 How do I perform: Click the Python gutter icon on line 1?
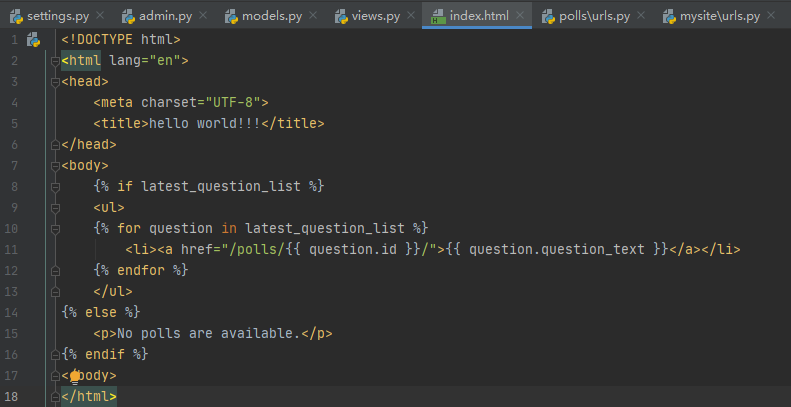(33, 40)
